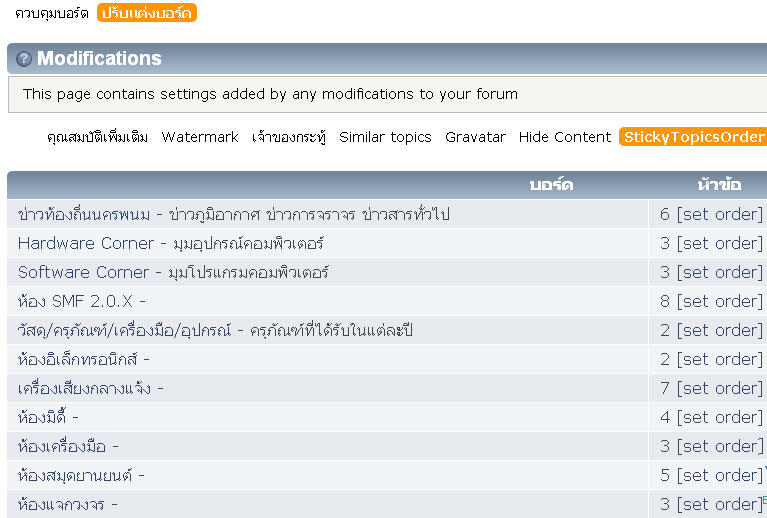Select the Gravatar tab

(475, 137)
